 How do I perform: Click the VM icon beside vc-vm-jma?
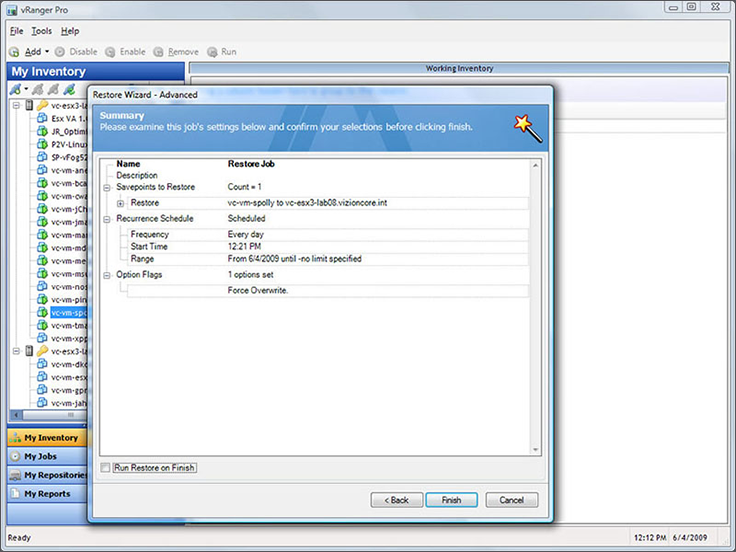point(42,222)
